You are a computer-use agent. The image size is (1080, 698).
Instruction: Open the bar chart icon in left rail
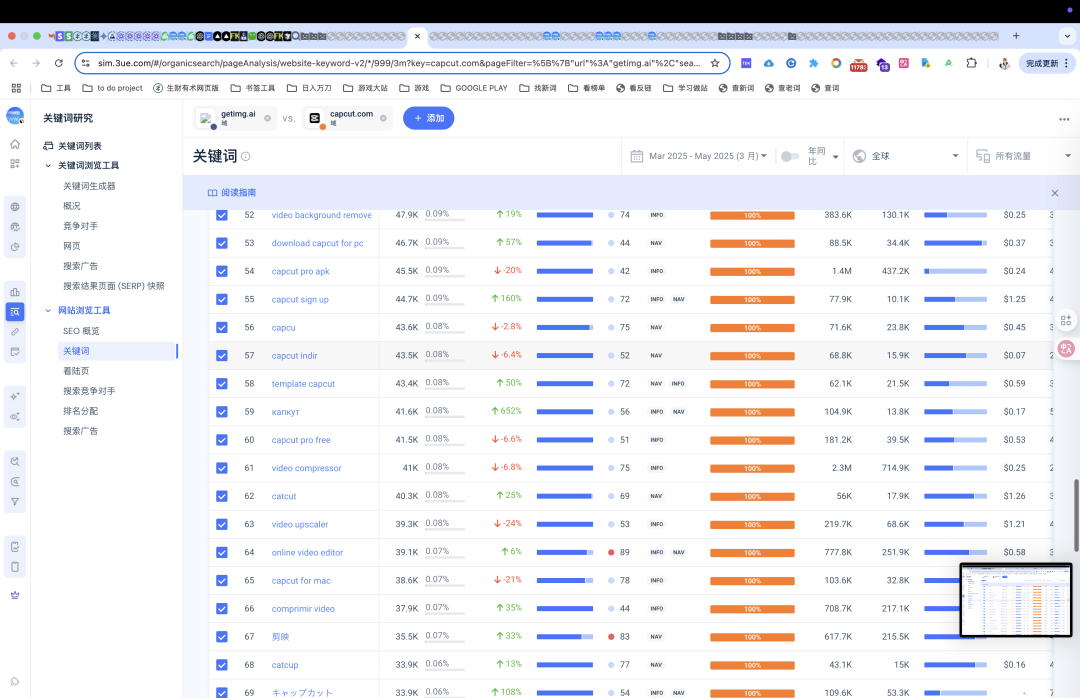tap(15, 291)
